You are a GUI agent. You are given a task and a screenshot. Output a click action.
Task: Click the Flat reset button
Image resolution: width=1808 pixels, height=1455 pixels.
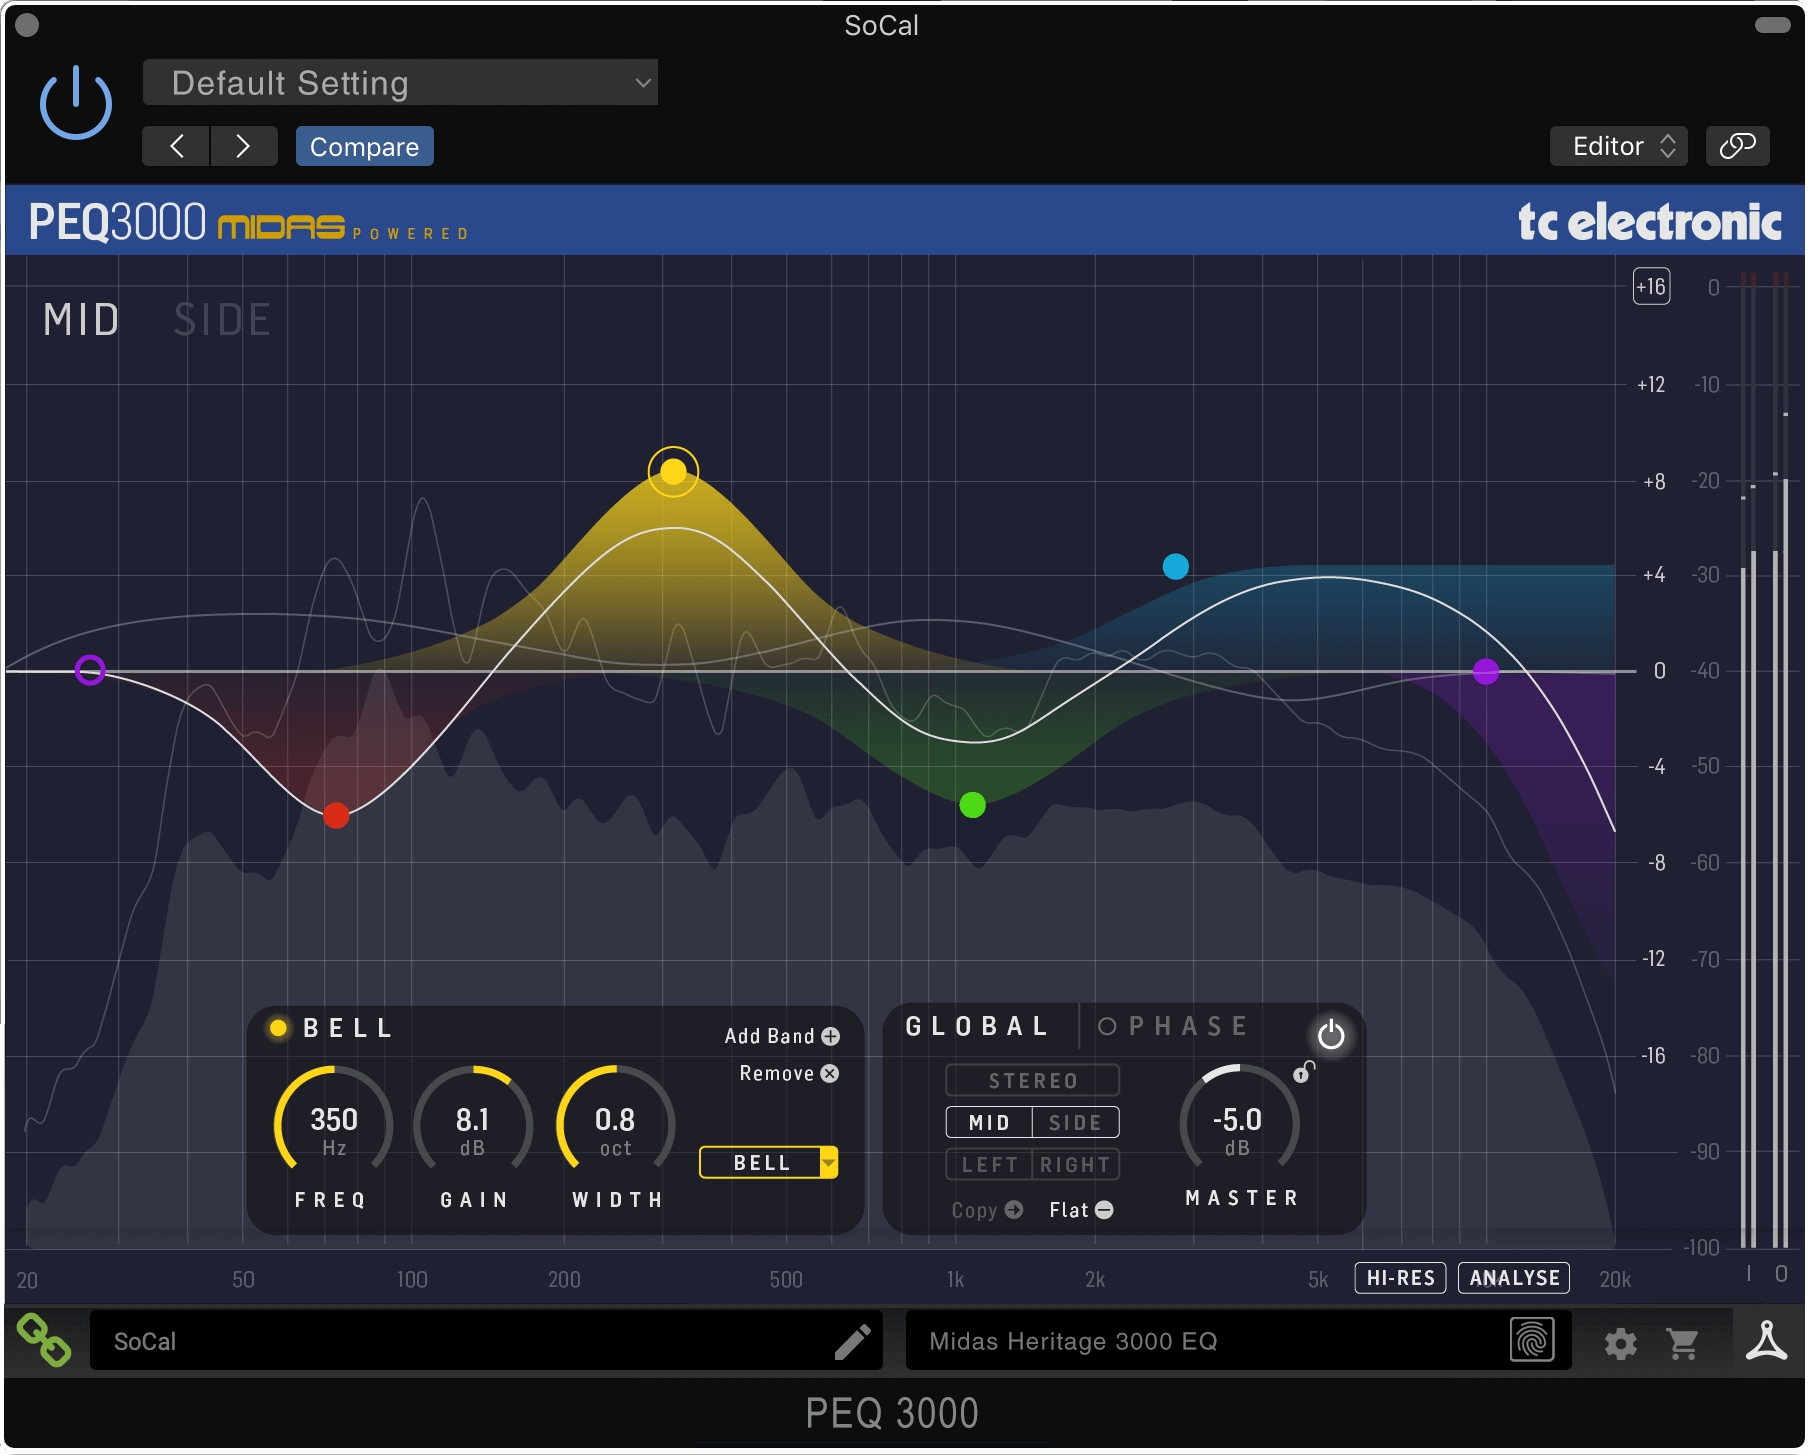coord(1081,1211)
